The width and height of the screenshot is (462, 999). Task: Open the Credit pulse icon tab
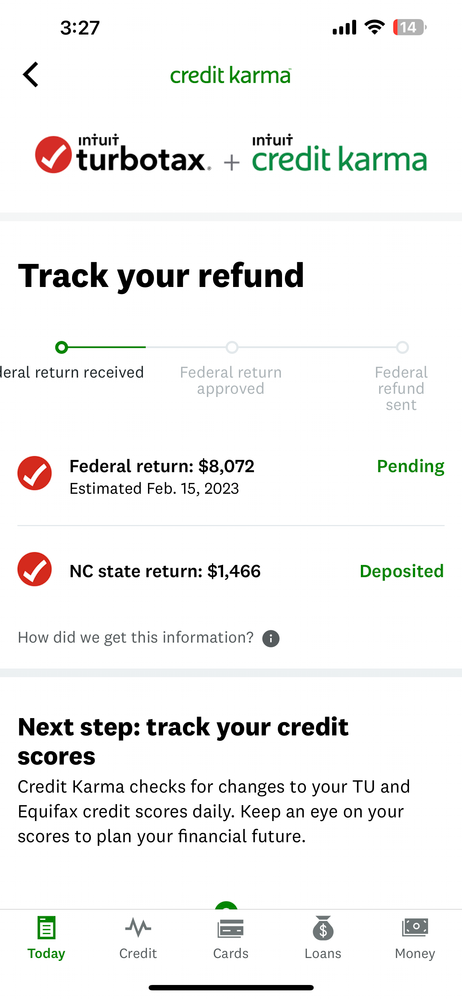(138, 928)
